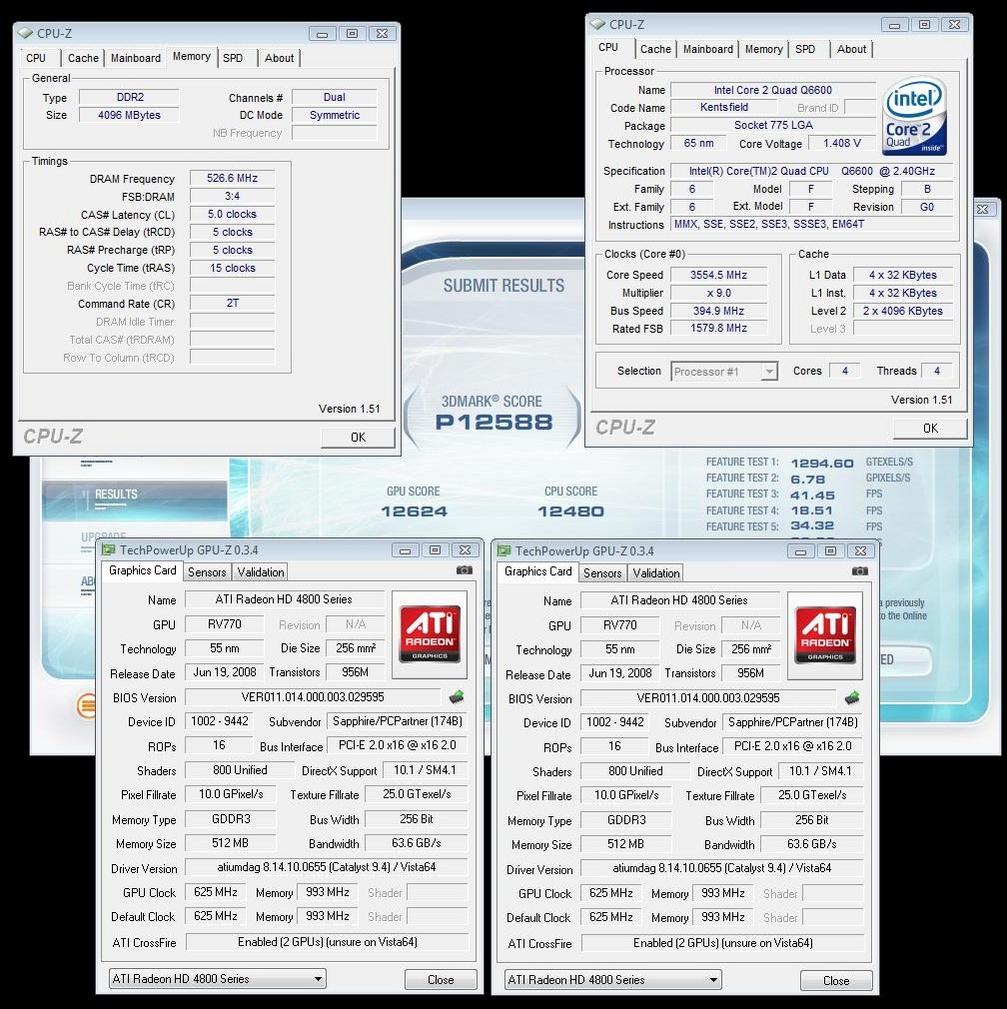Screen dimensions: 1007x1009
Task: Open the graphics card dropdown in left GPU-Z window
Action: pyautogui.click(x=217, y=979)
